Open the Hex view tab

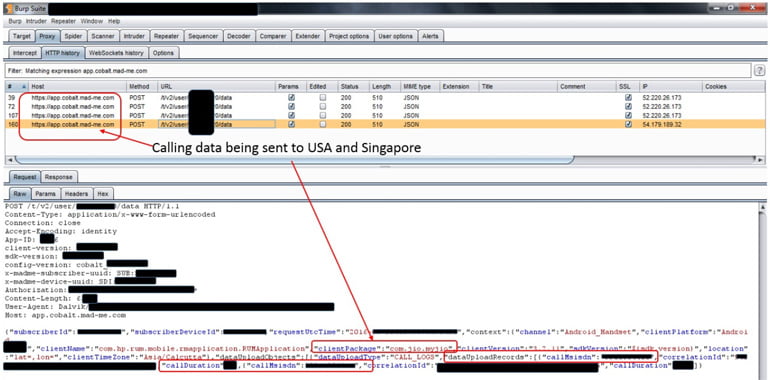[x=103, y=194]
